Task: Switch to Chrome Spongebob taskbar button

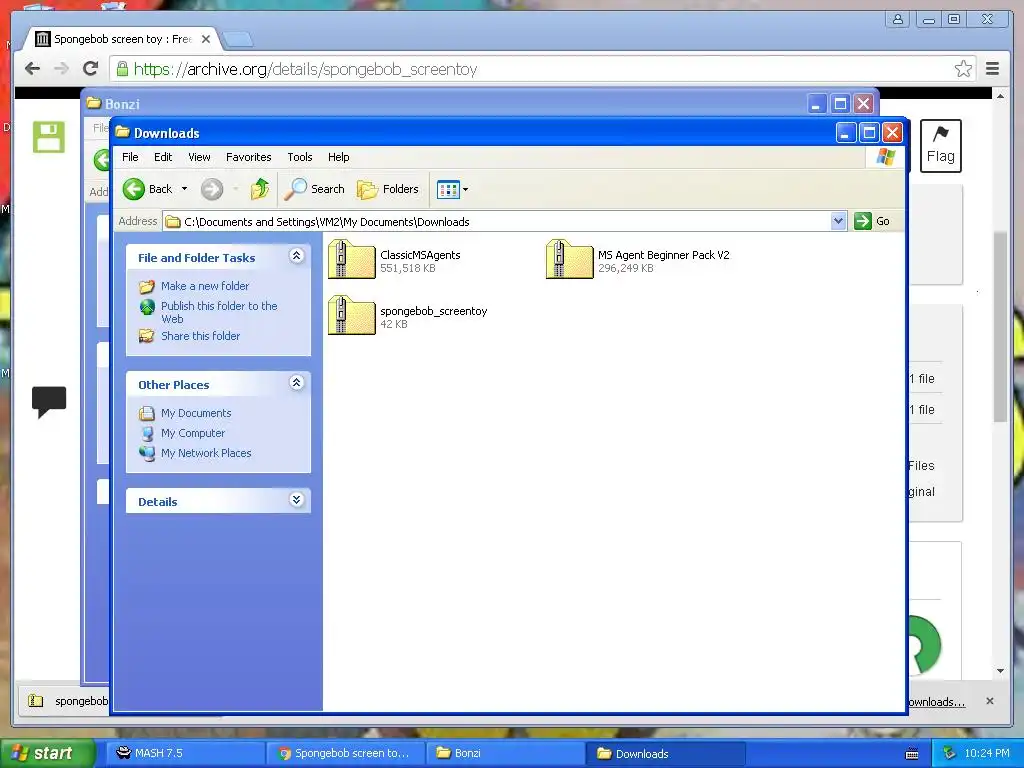Action: click(x=346, y=754)
